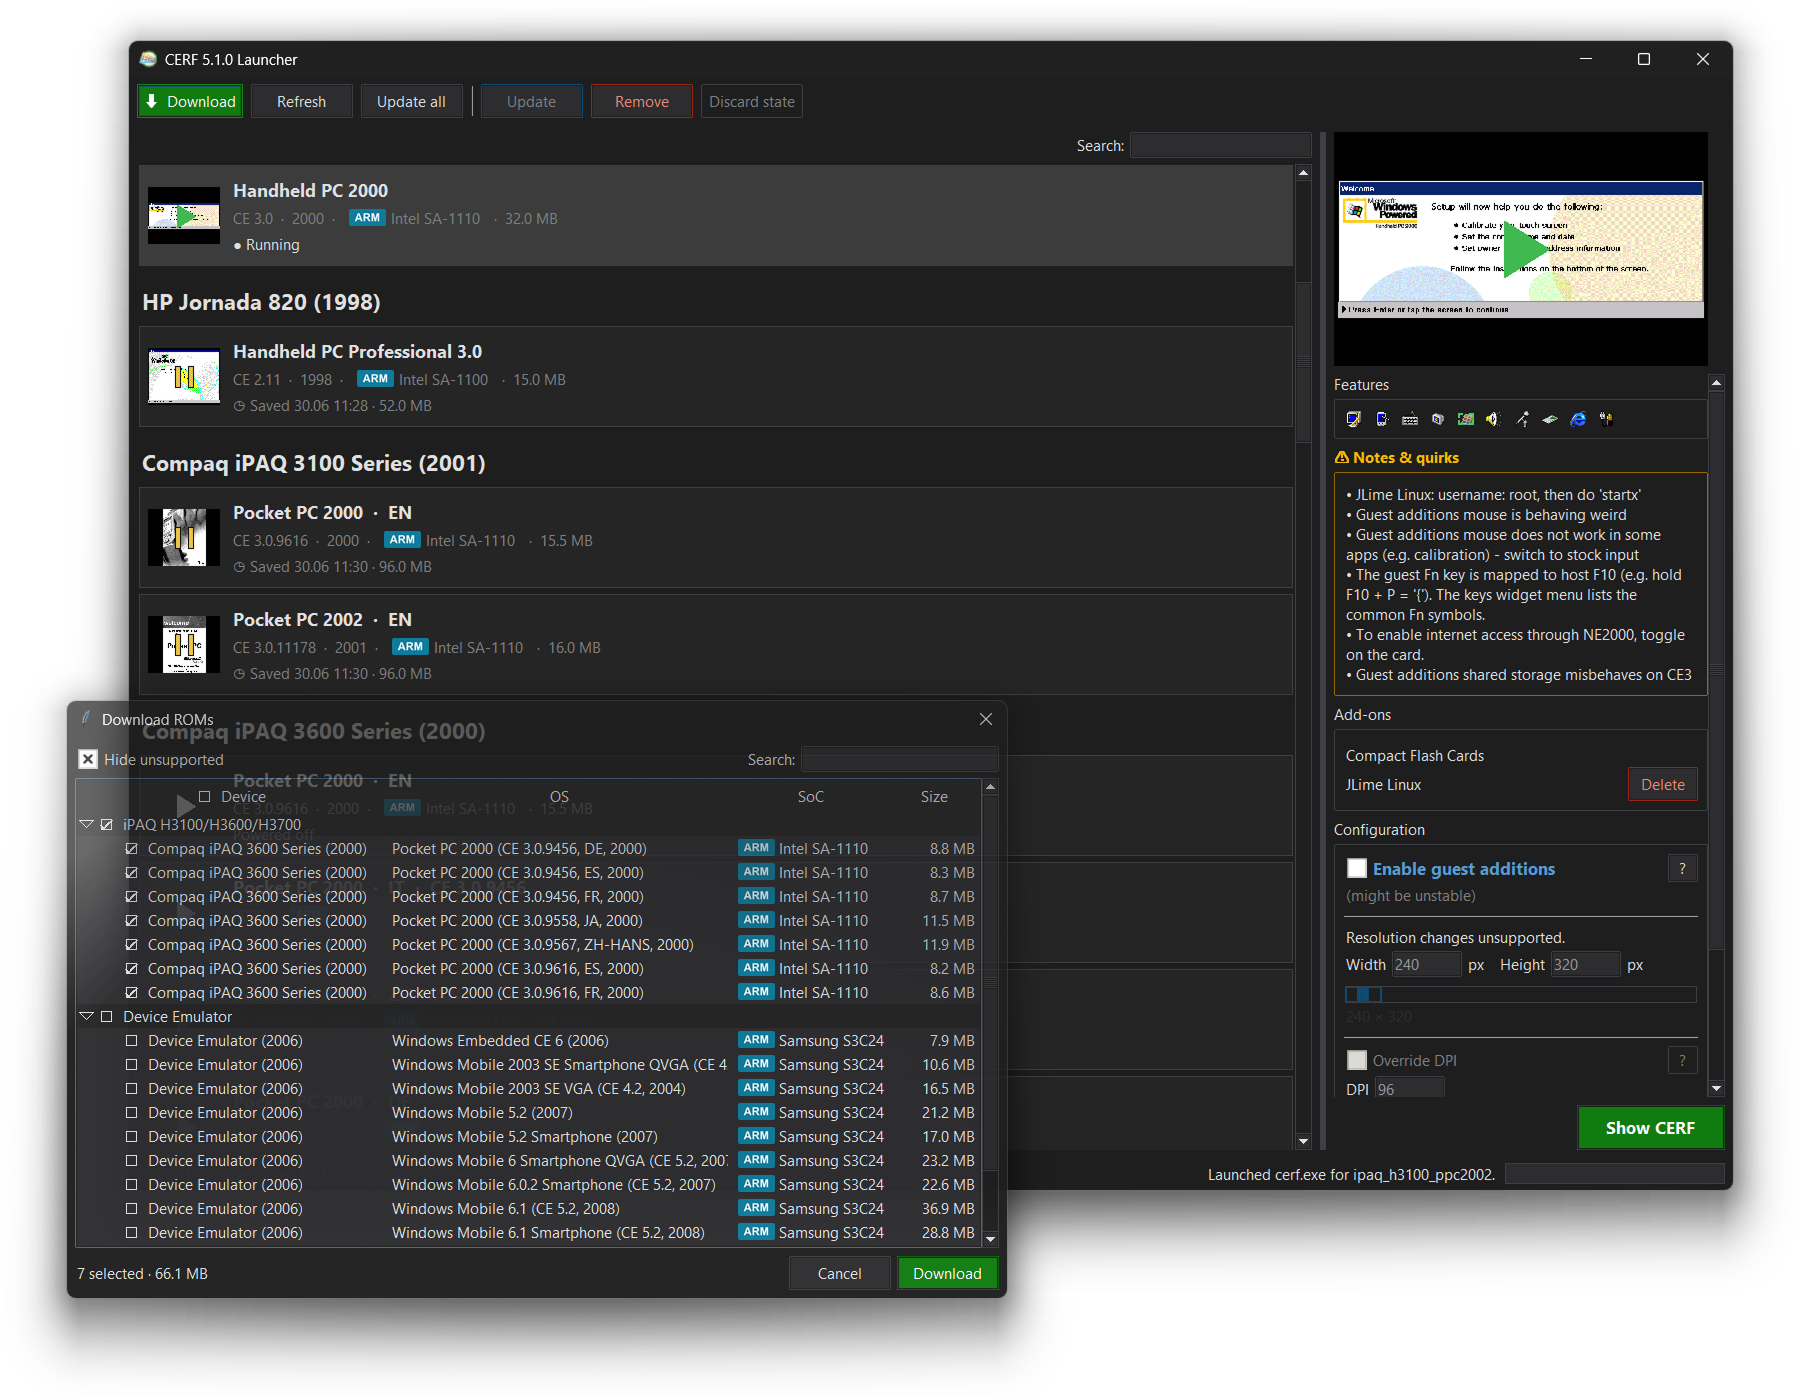Click the device list scroll-up arrow

click(1303, 173)
